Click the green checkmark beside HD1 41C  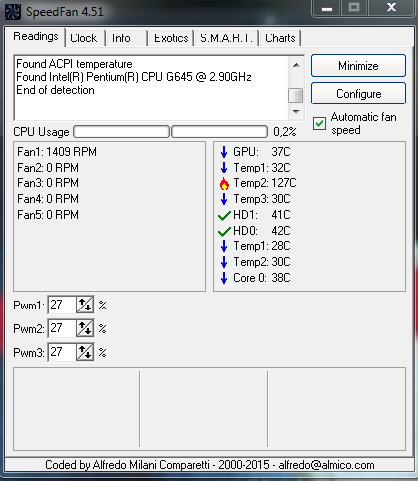pyautogui.click(x=224, y=215)
